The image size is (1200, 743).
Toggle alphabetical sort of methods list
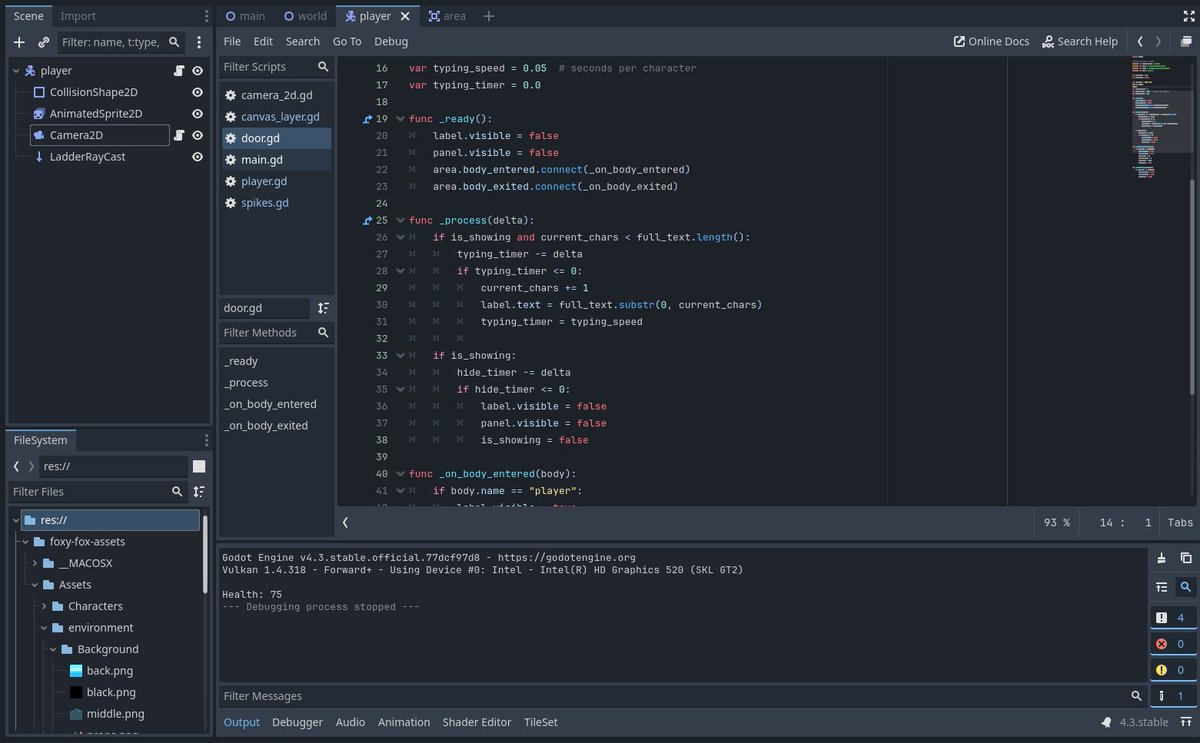pos(323,308)
